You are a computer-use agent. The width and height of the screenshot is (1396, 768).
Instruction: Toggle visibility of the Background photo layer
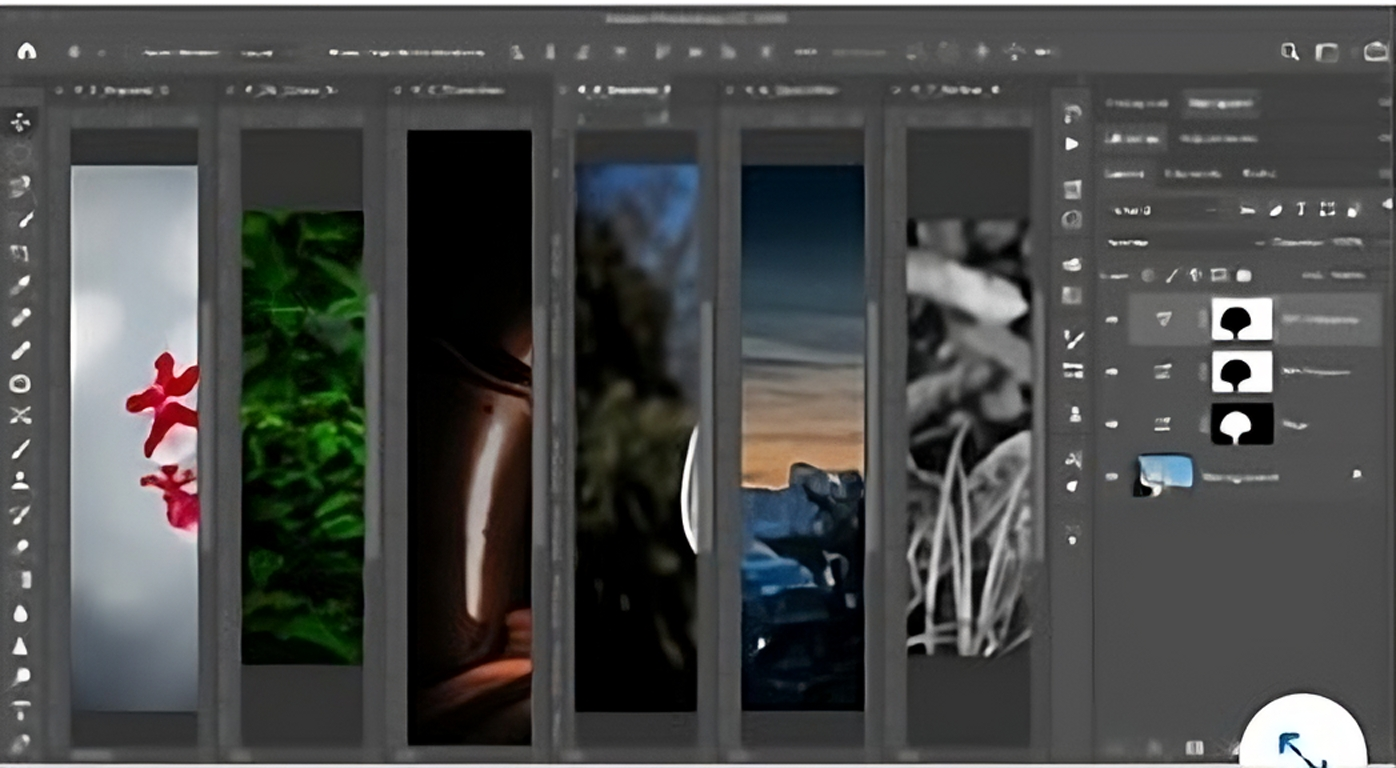1112,477
